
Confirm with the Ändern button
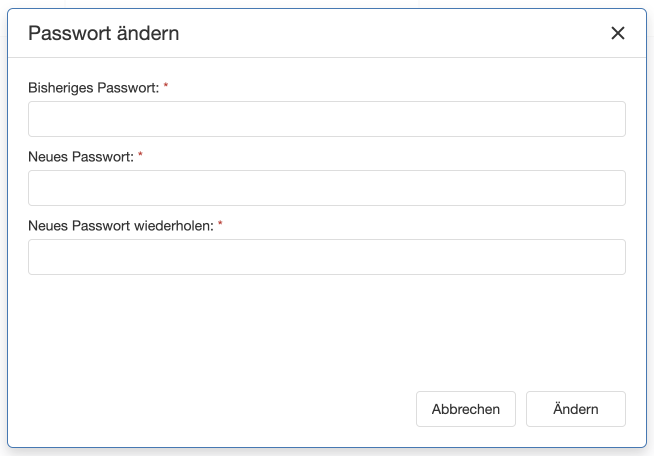click(575, 409)
